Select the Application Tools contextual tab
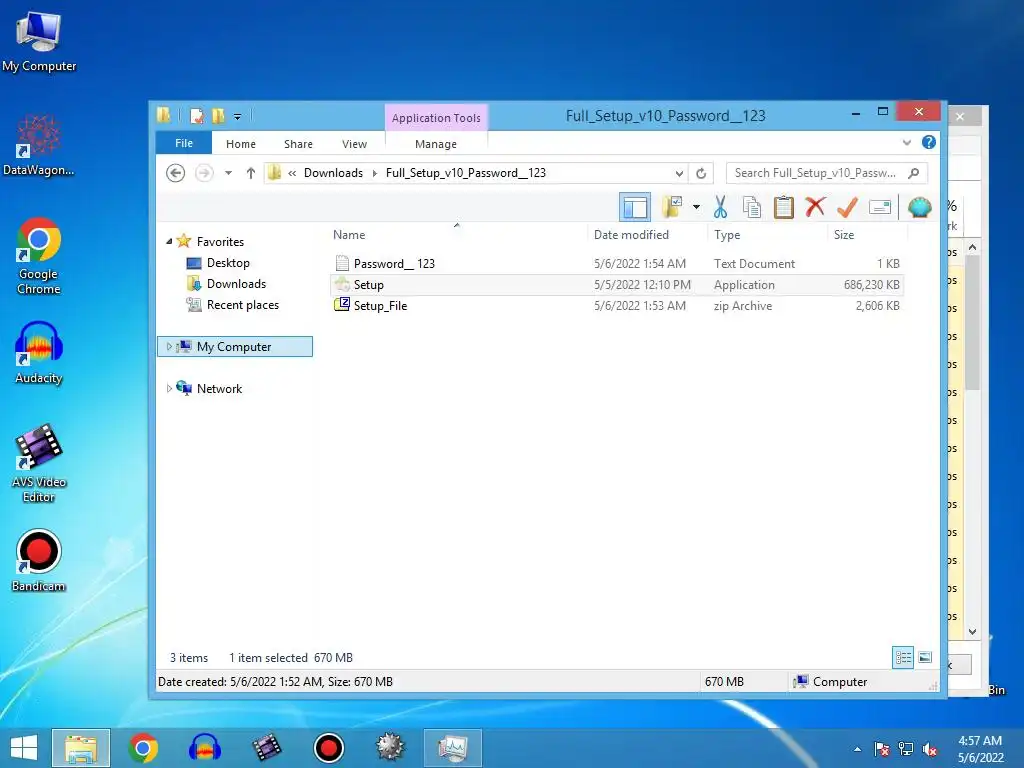The width and height of the screenshot is (1024, 768). click(436, 118)
